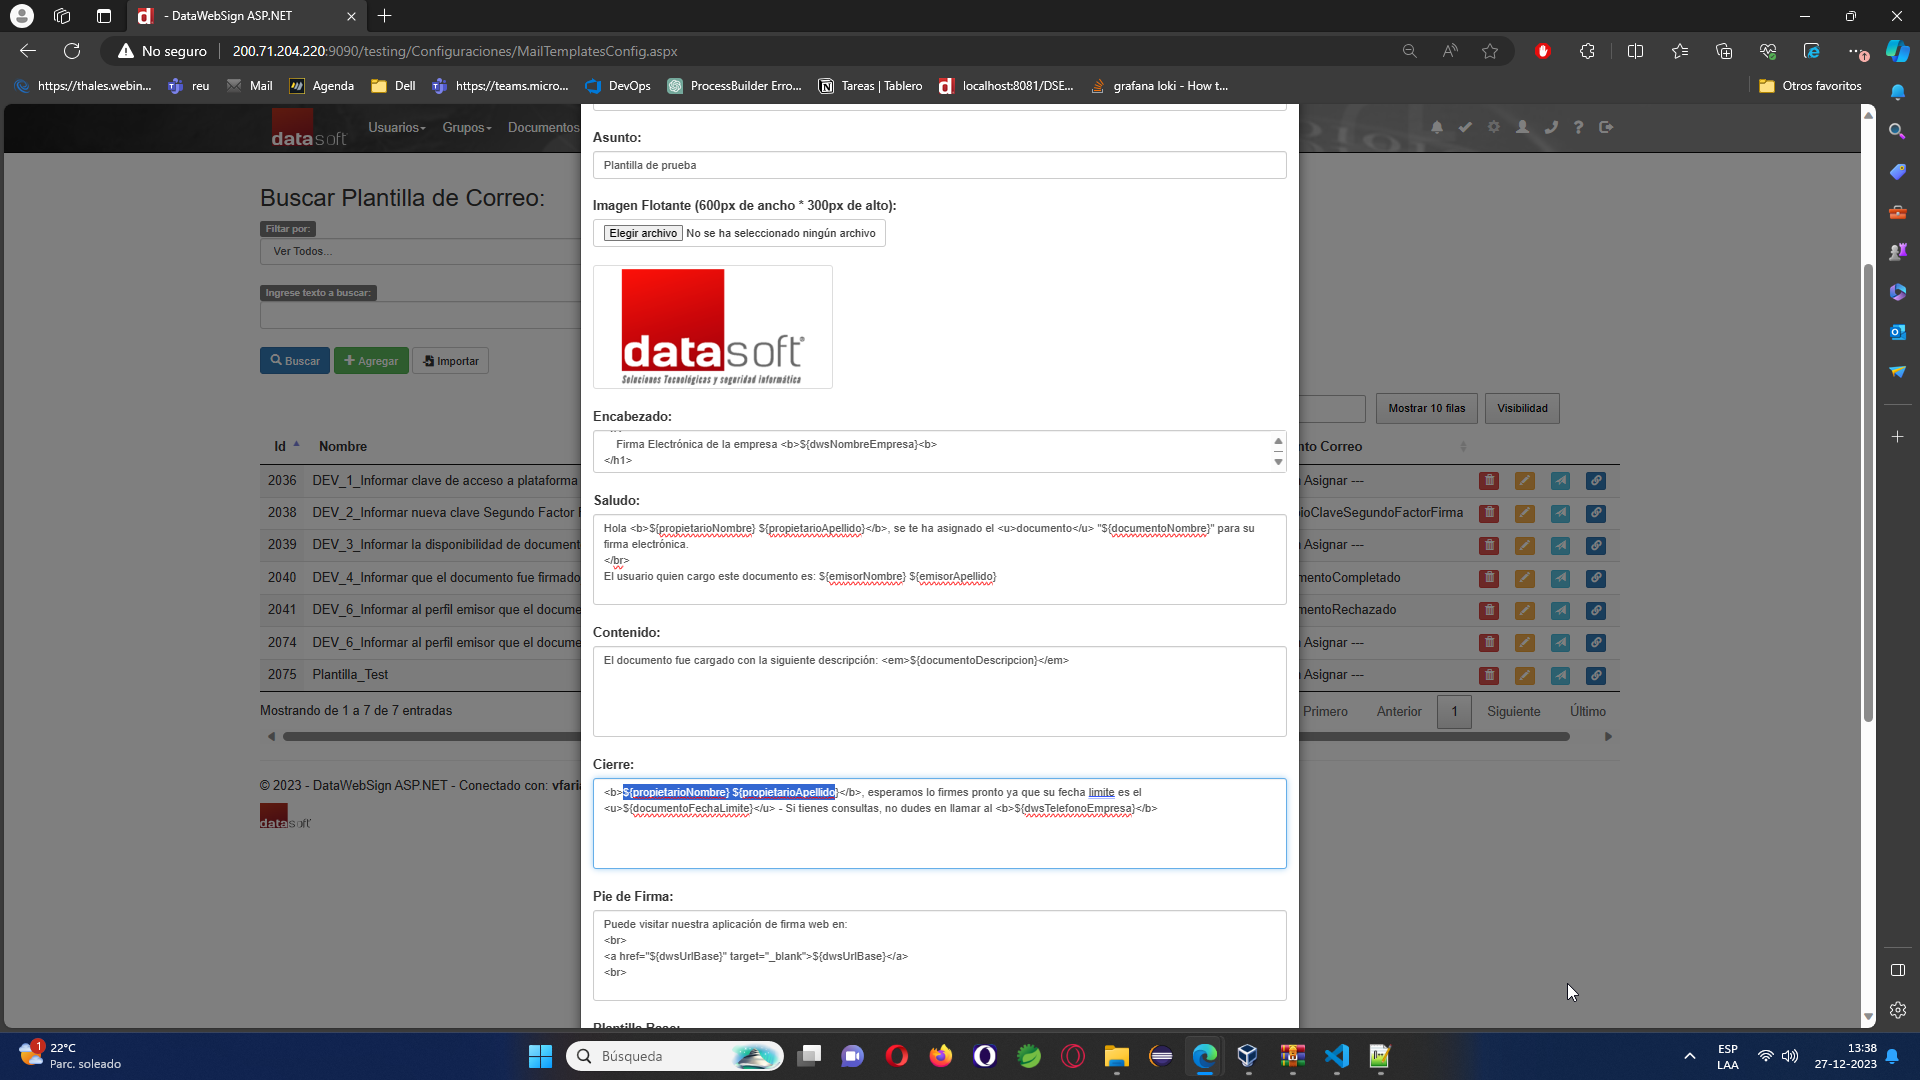Click Buscar button

point(295,361)
